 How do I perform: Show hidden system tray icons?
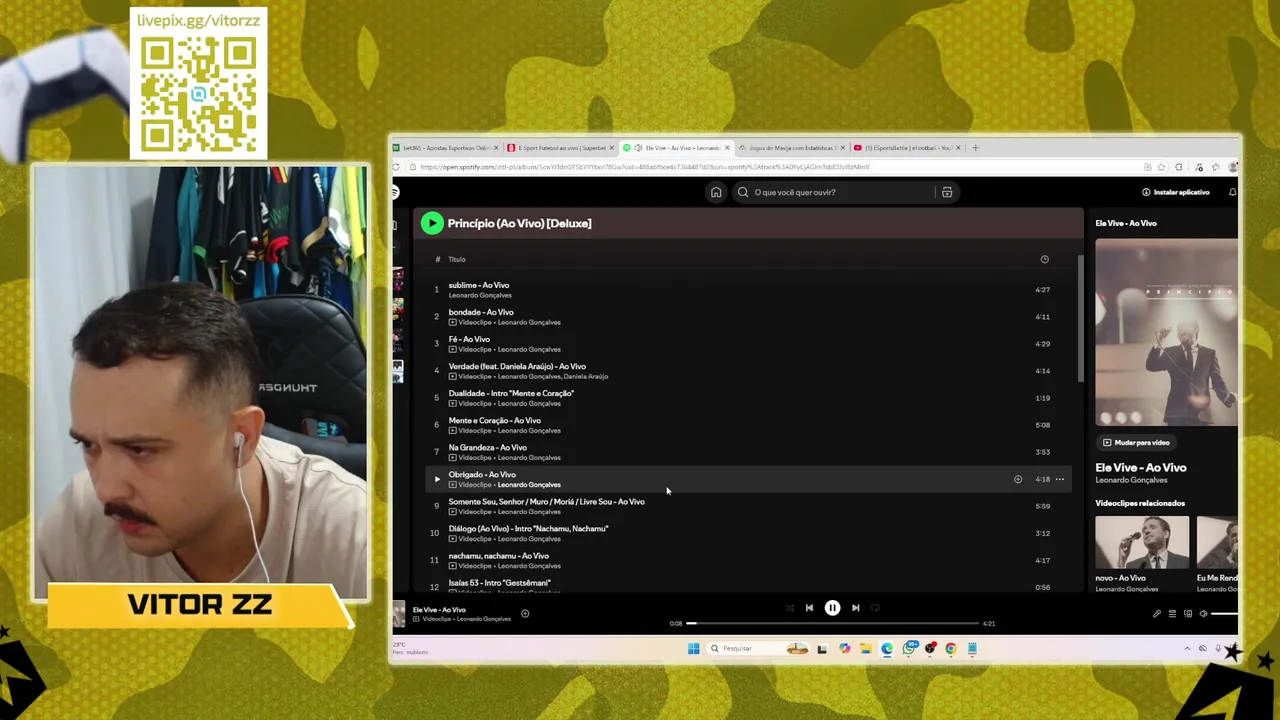point(1187,648)
